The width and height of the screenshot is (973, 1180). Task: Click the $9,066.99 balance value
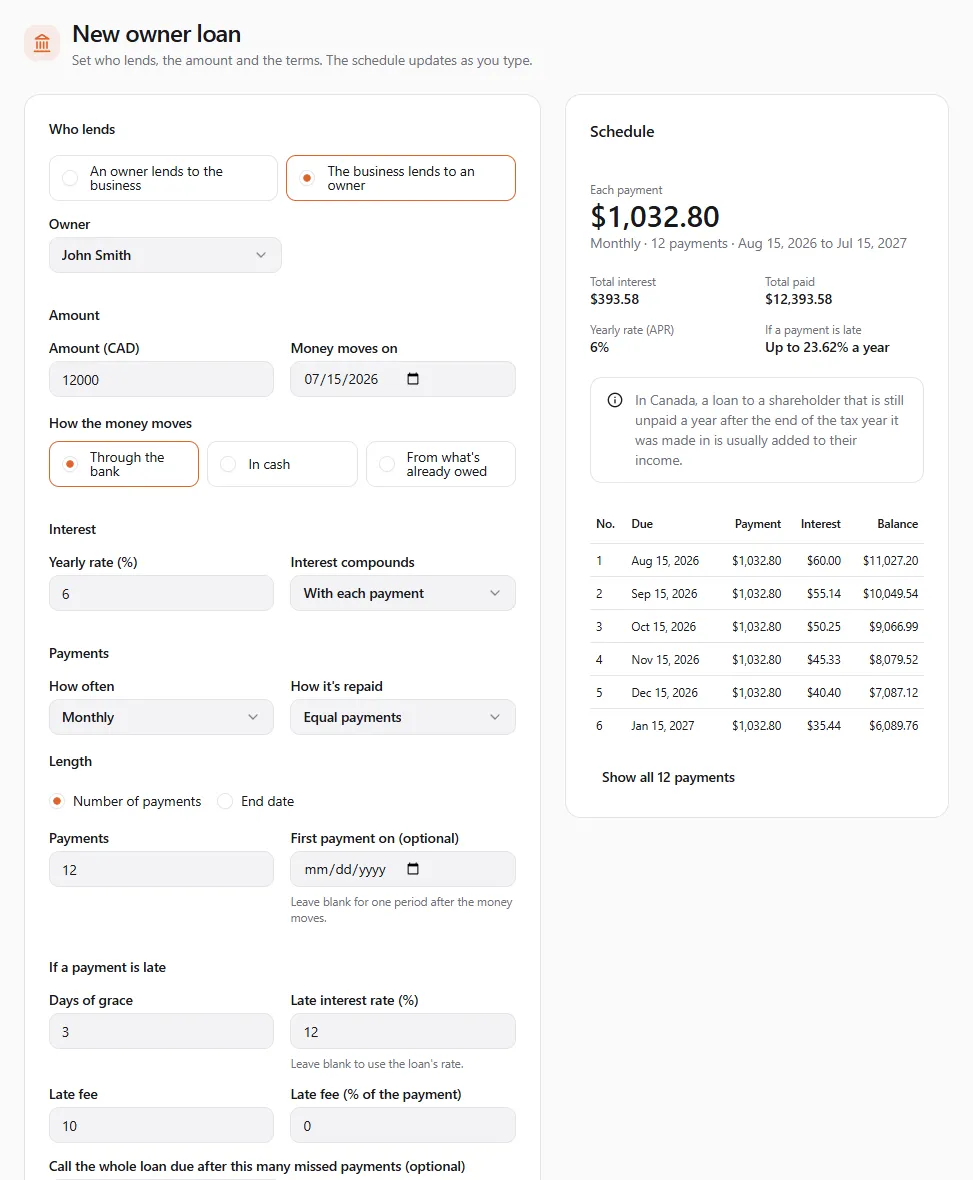[893, 627]
